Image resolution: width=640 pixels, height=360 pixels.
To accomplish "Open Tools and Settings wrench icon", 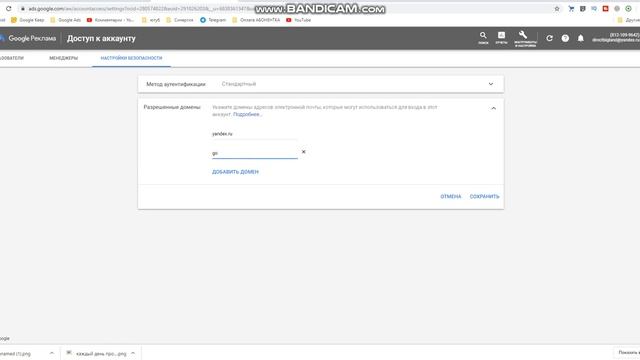I will click(x=525, y=38).
